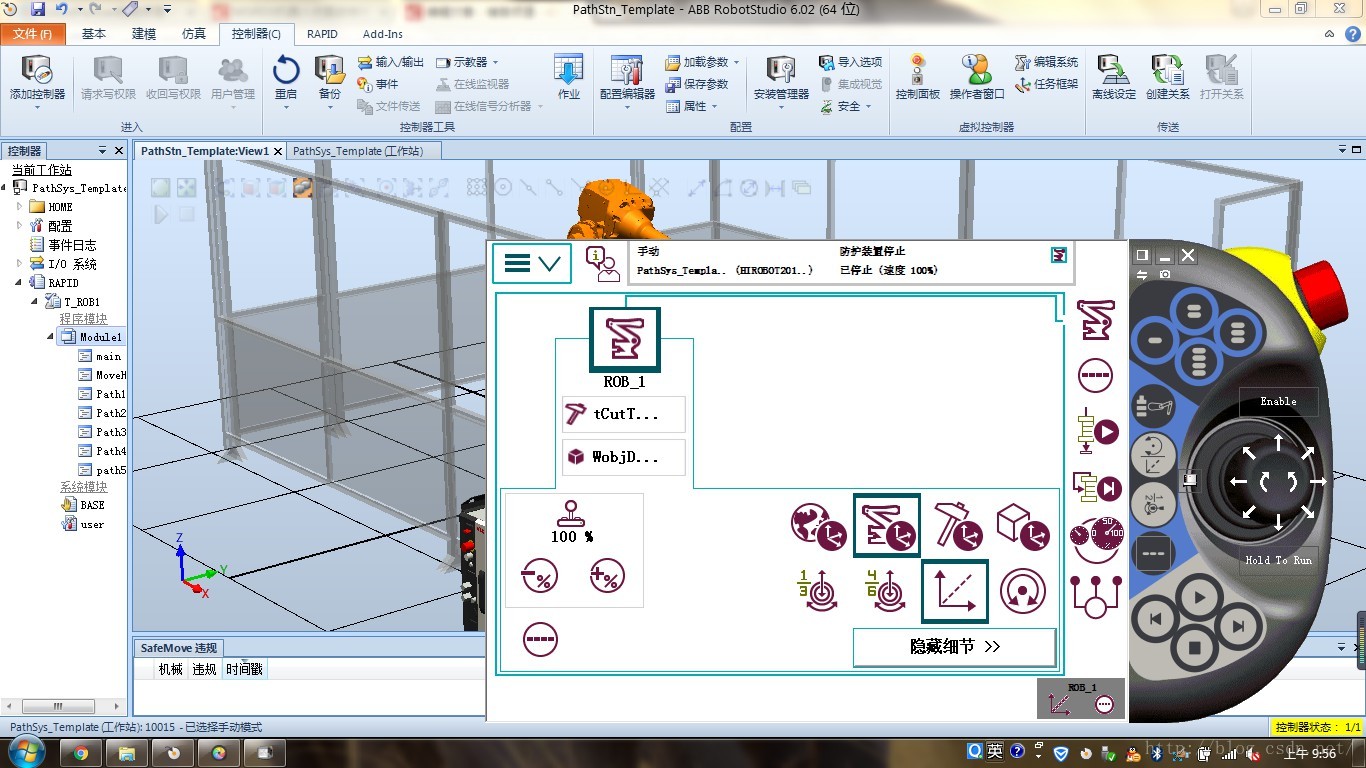The height and width of the screenshot is (768, 1366).
Task: Select linear motion mode
Action: point(954,591)
